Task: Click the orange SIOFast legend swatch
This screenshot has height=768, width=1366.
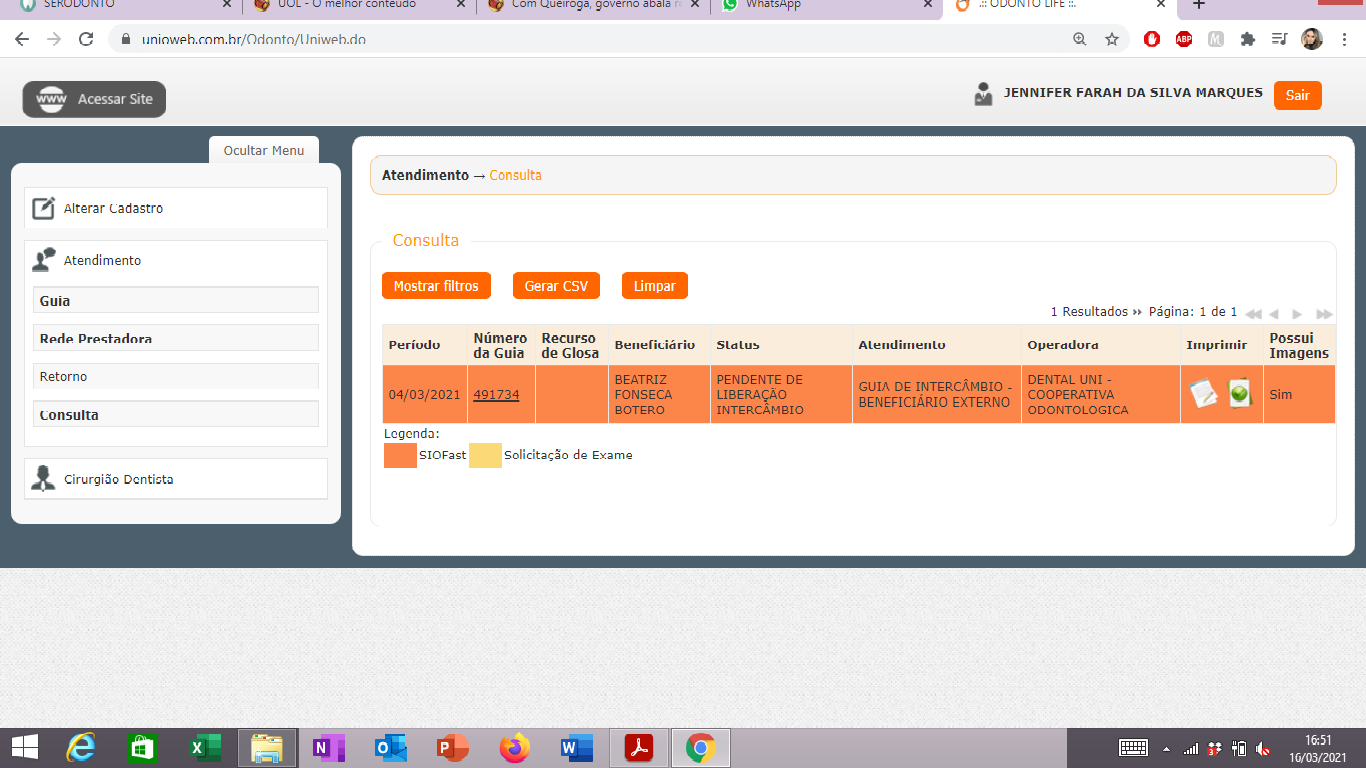Action: [400, 455]
